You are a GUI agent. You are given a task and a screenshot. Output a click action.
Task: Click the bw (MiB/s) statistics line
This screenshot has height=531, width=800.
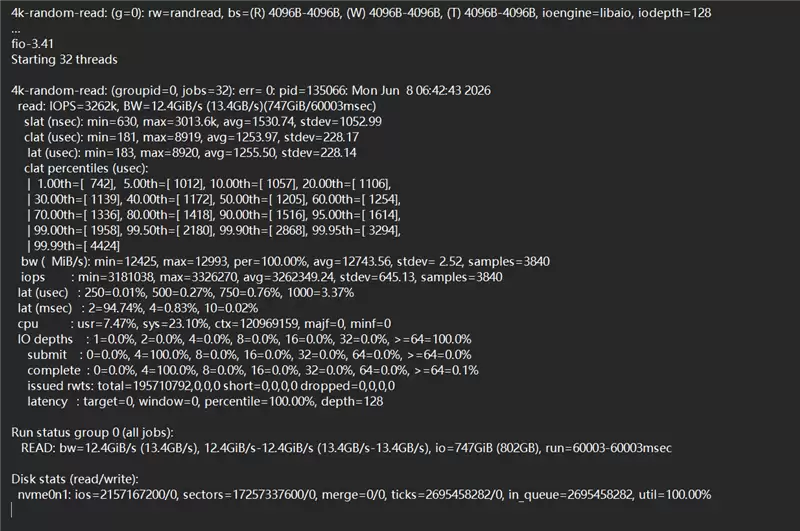[285, 262]
